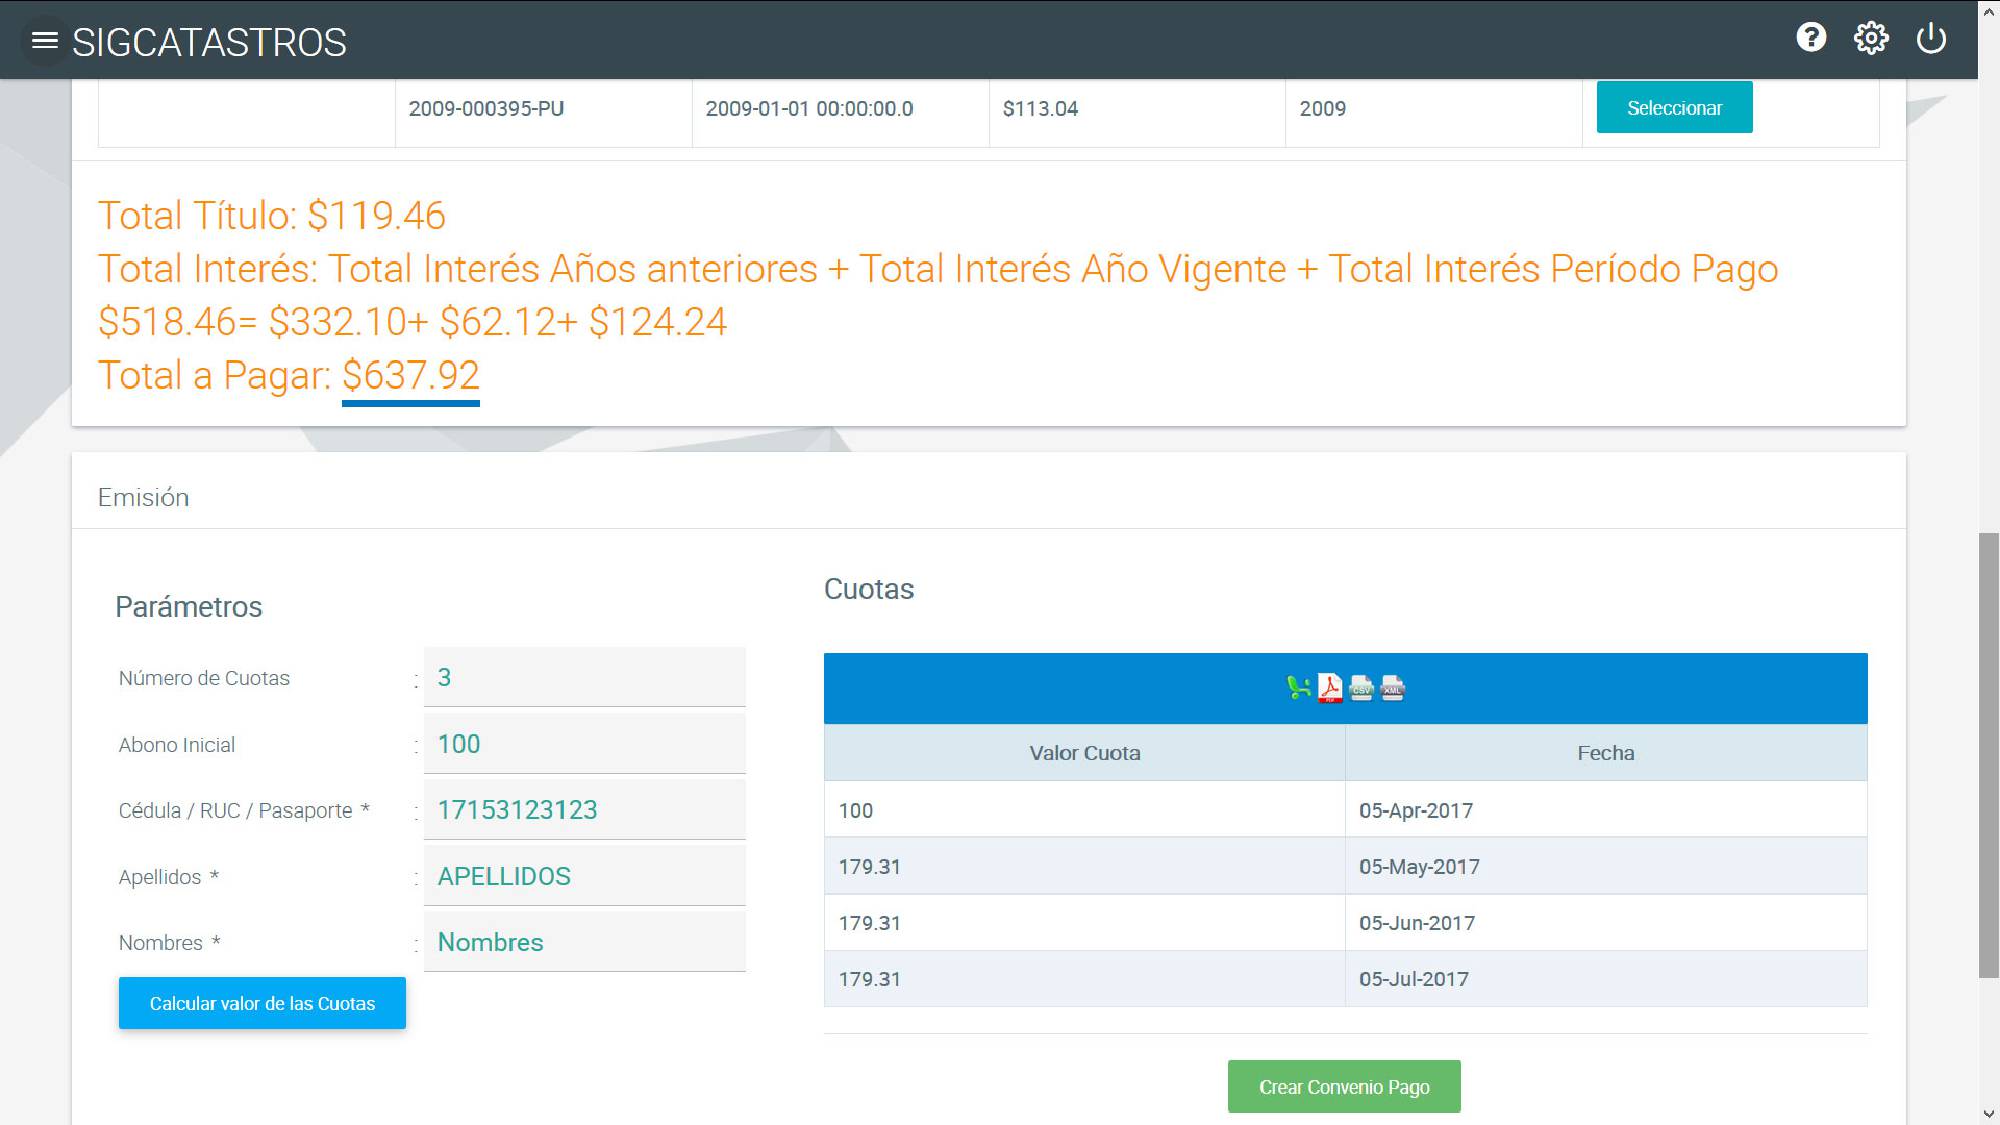Click the total a pagar '$637.92'
Screen dimensions: 2000x1125
pyautogui.click(x=411, y=375)
